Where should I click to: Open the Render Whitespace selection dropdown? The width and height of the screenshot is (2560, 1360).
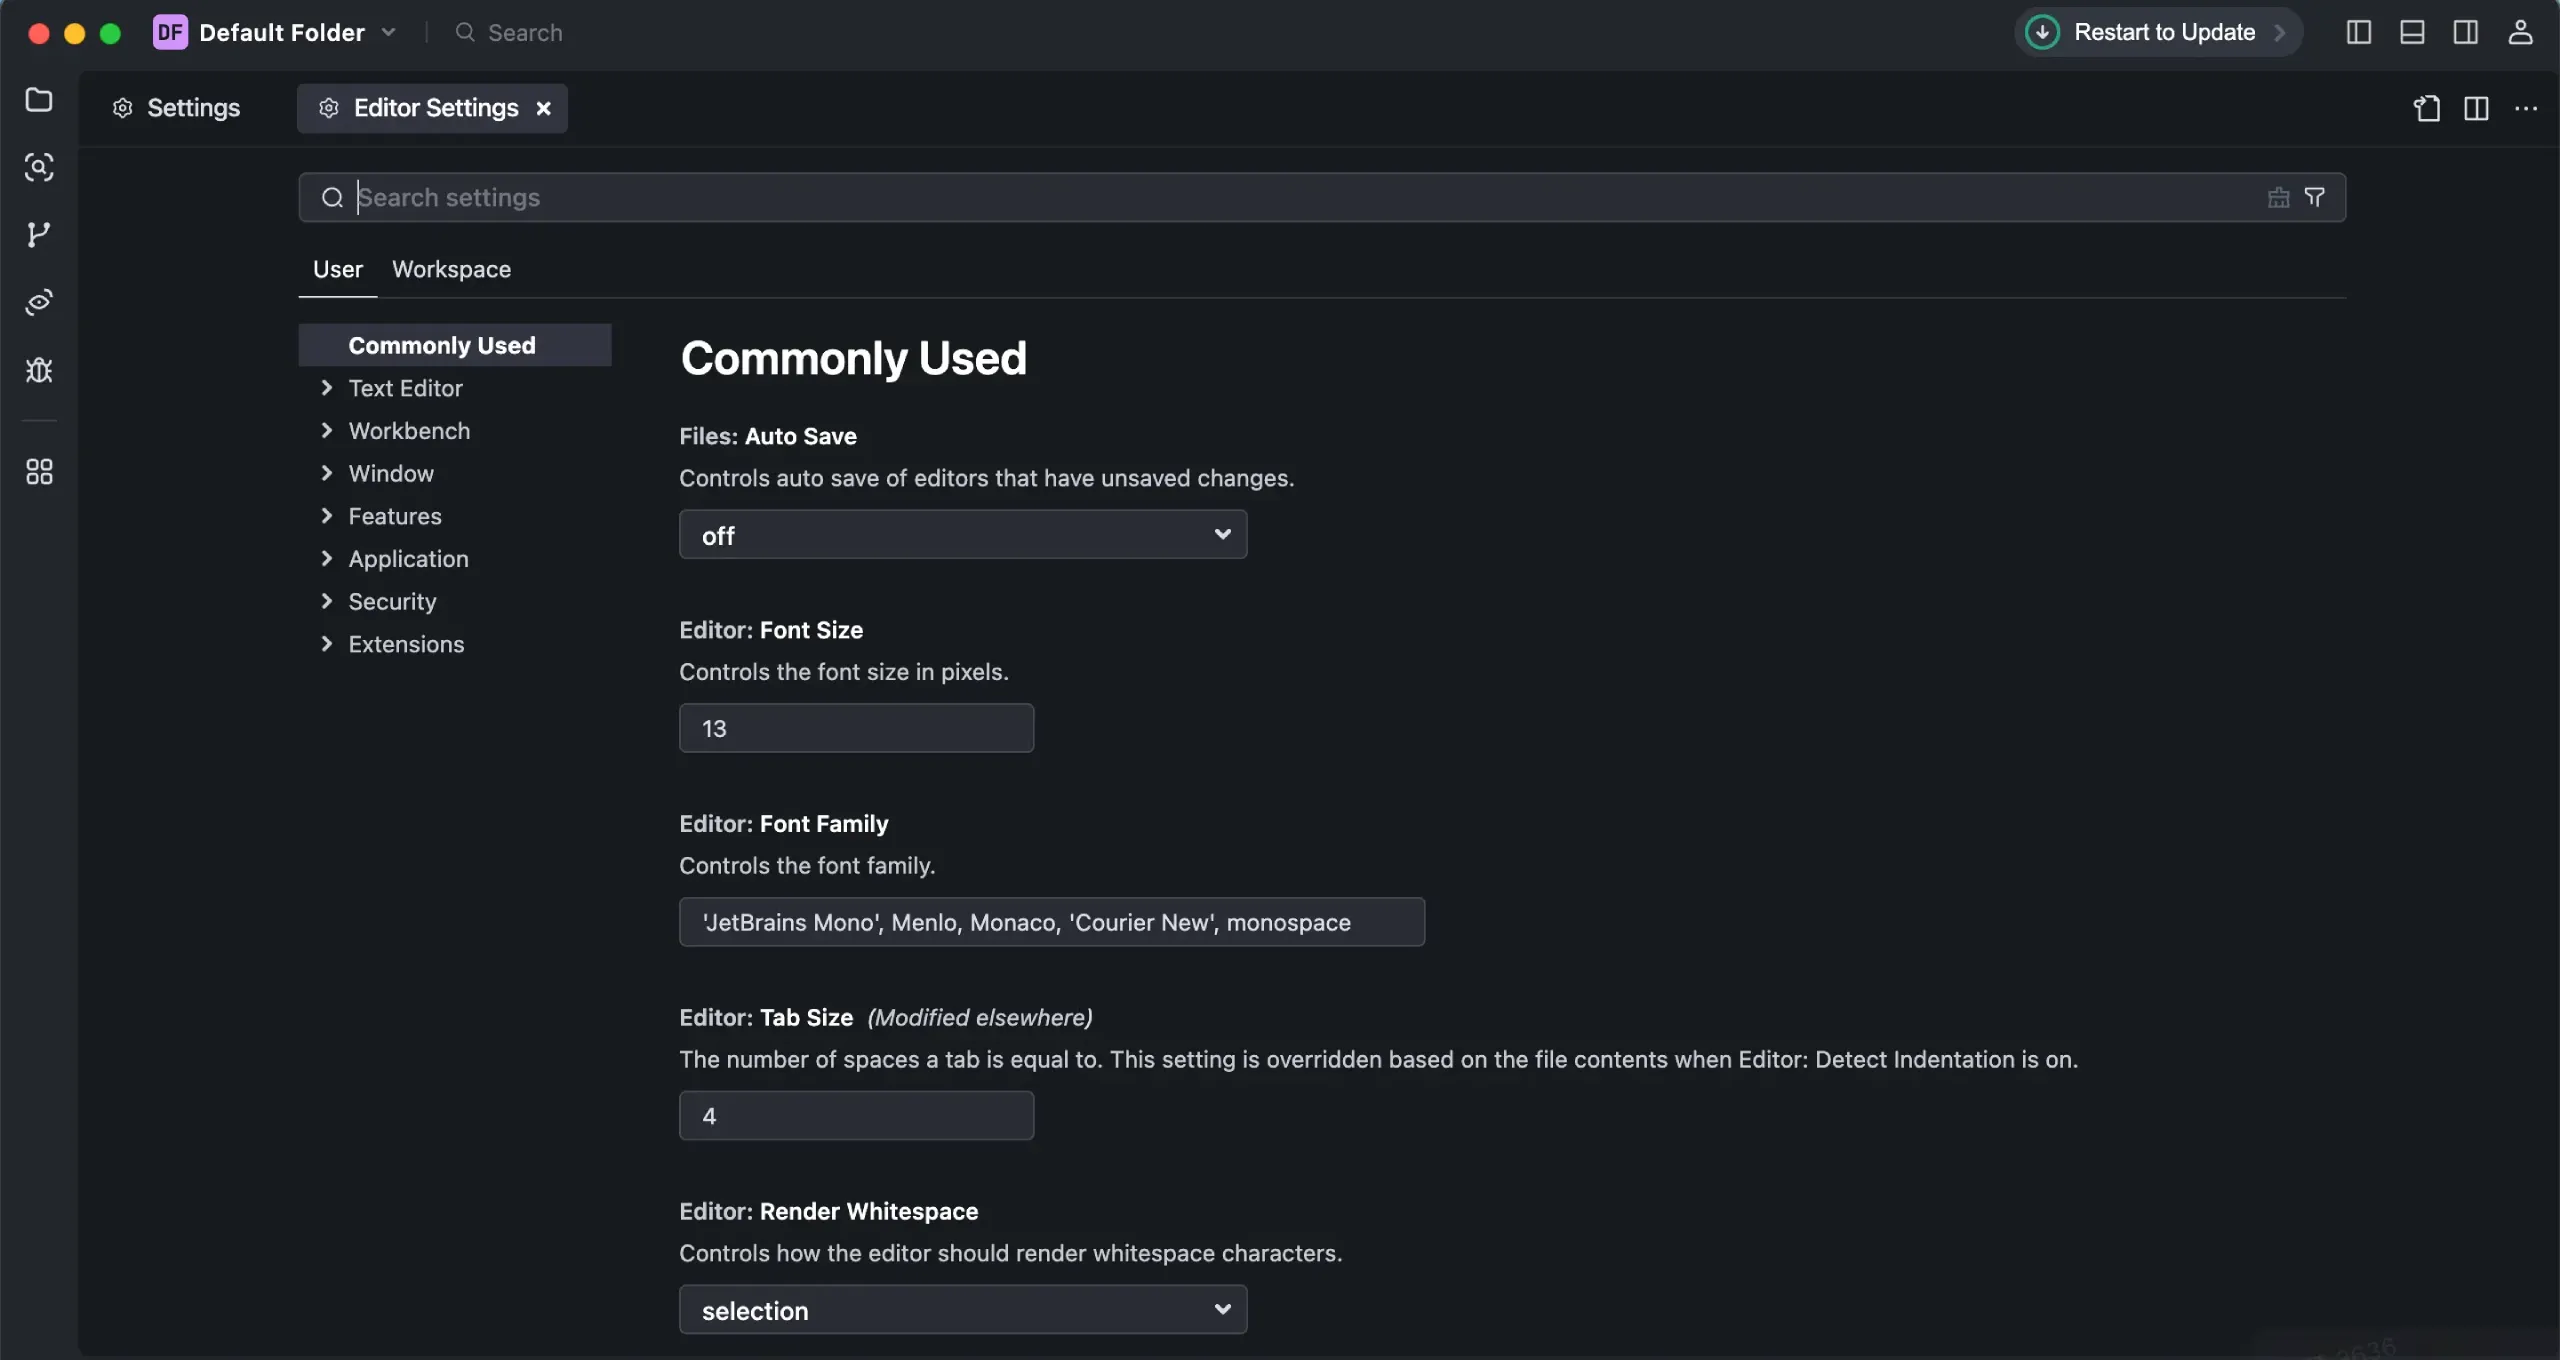tap(962, 1310)
